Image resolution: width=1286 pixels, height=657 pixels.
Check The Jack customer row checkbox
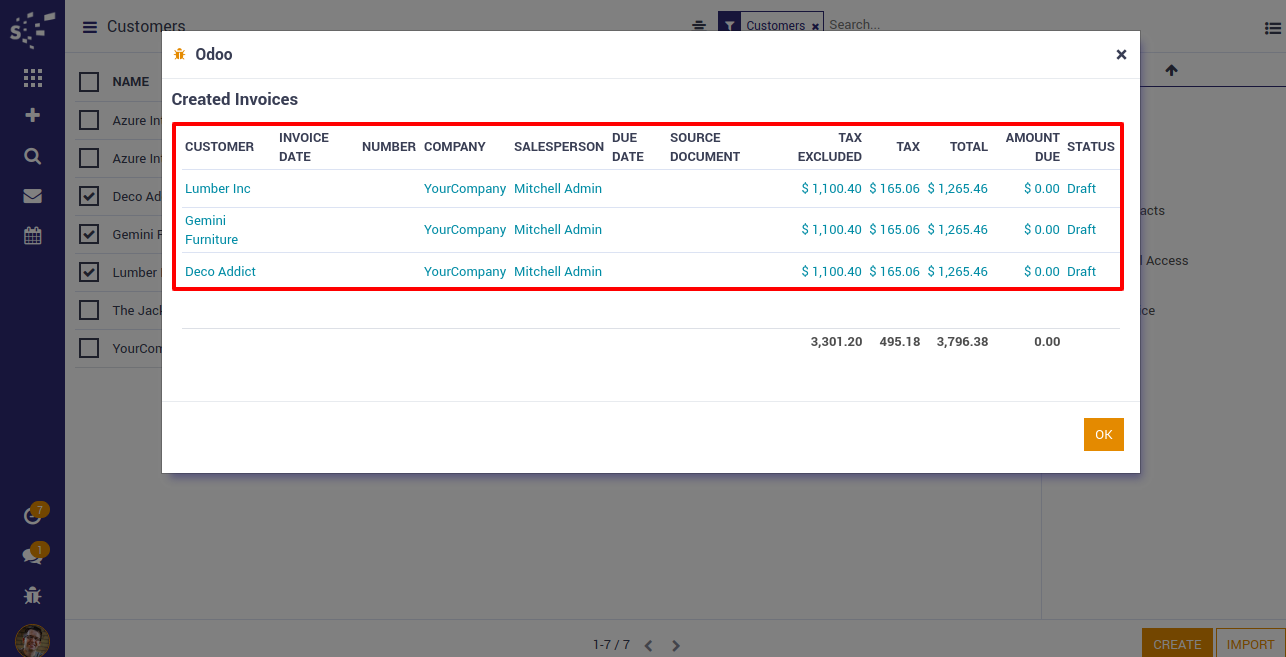(89, 310)
